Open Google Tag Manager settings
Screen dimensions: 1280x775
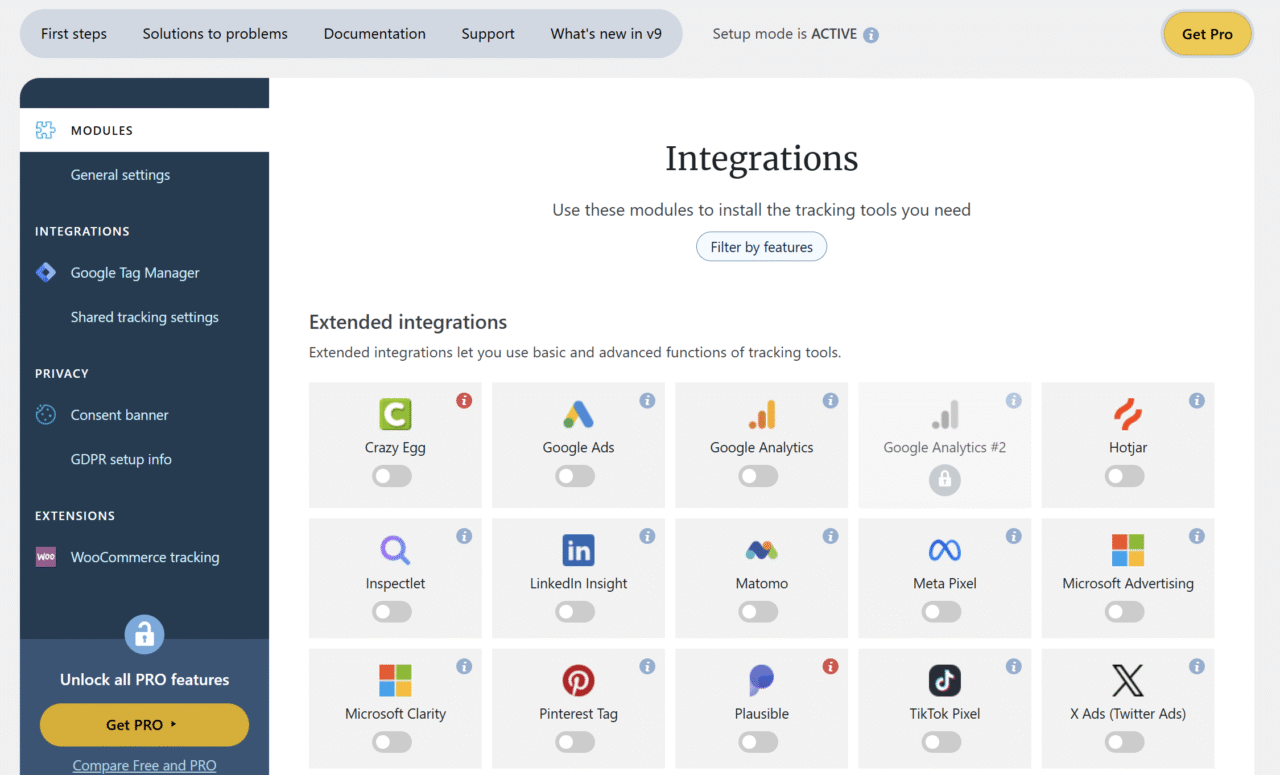click(135, 273)
